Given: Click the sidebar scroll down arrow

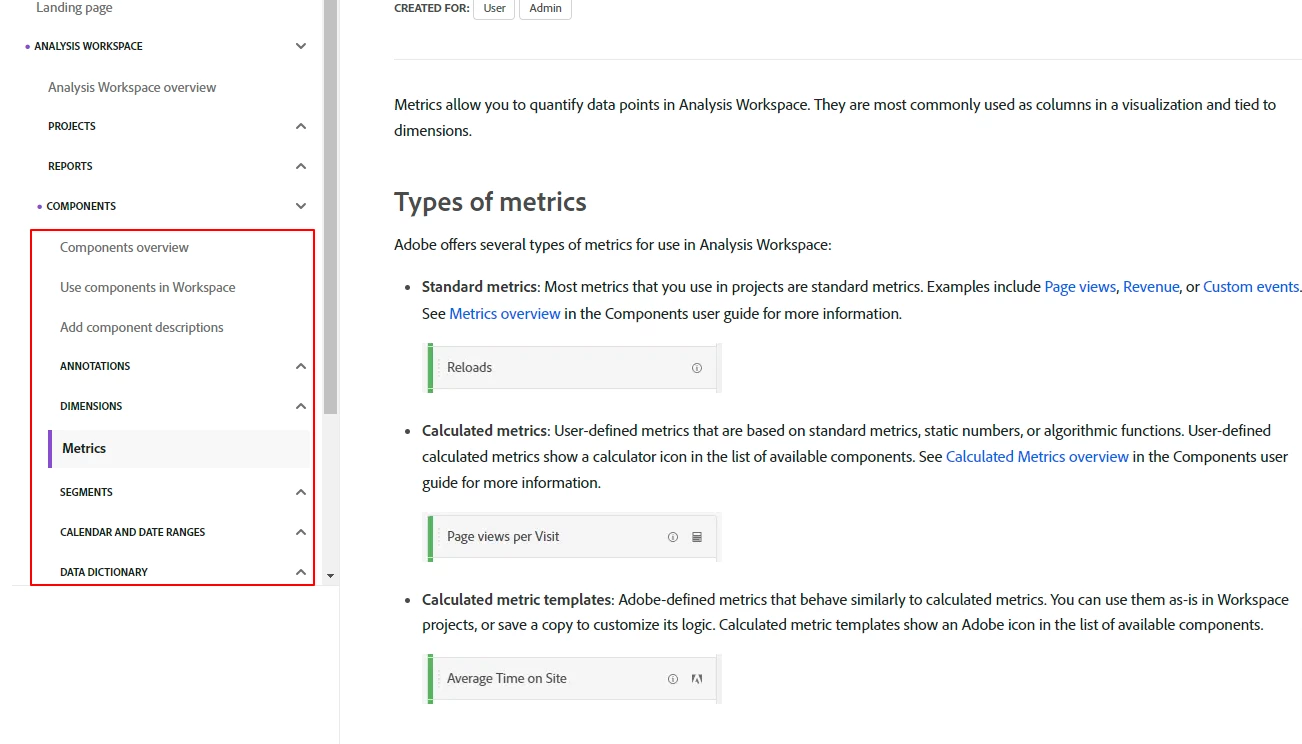Looking at the screenshot, I should point(331,577).
